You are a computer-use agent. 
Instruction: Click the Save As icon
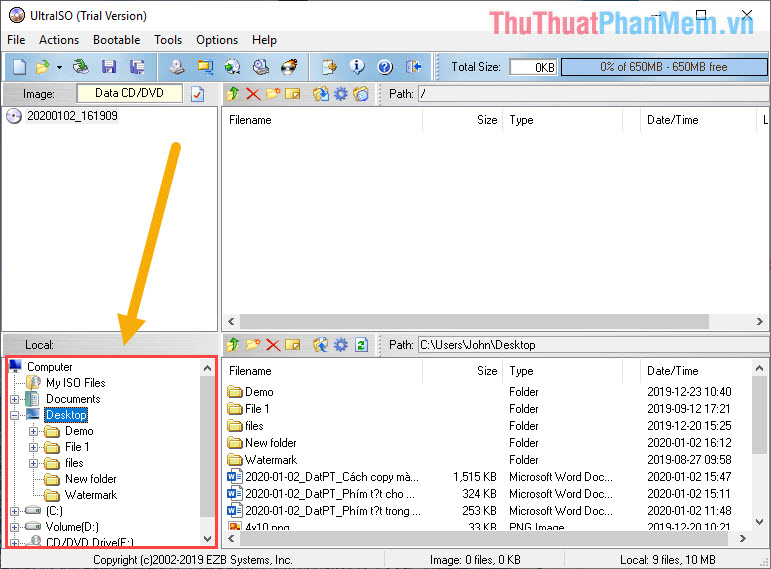click(x=137, y=67)
